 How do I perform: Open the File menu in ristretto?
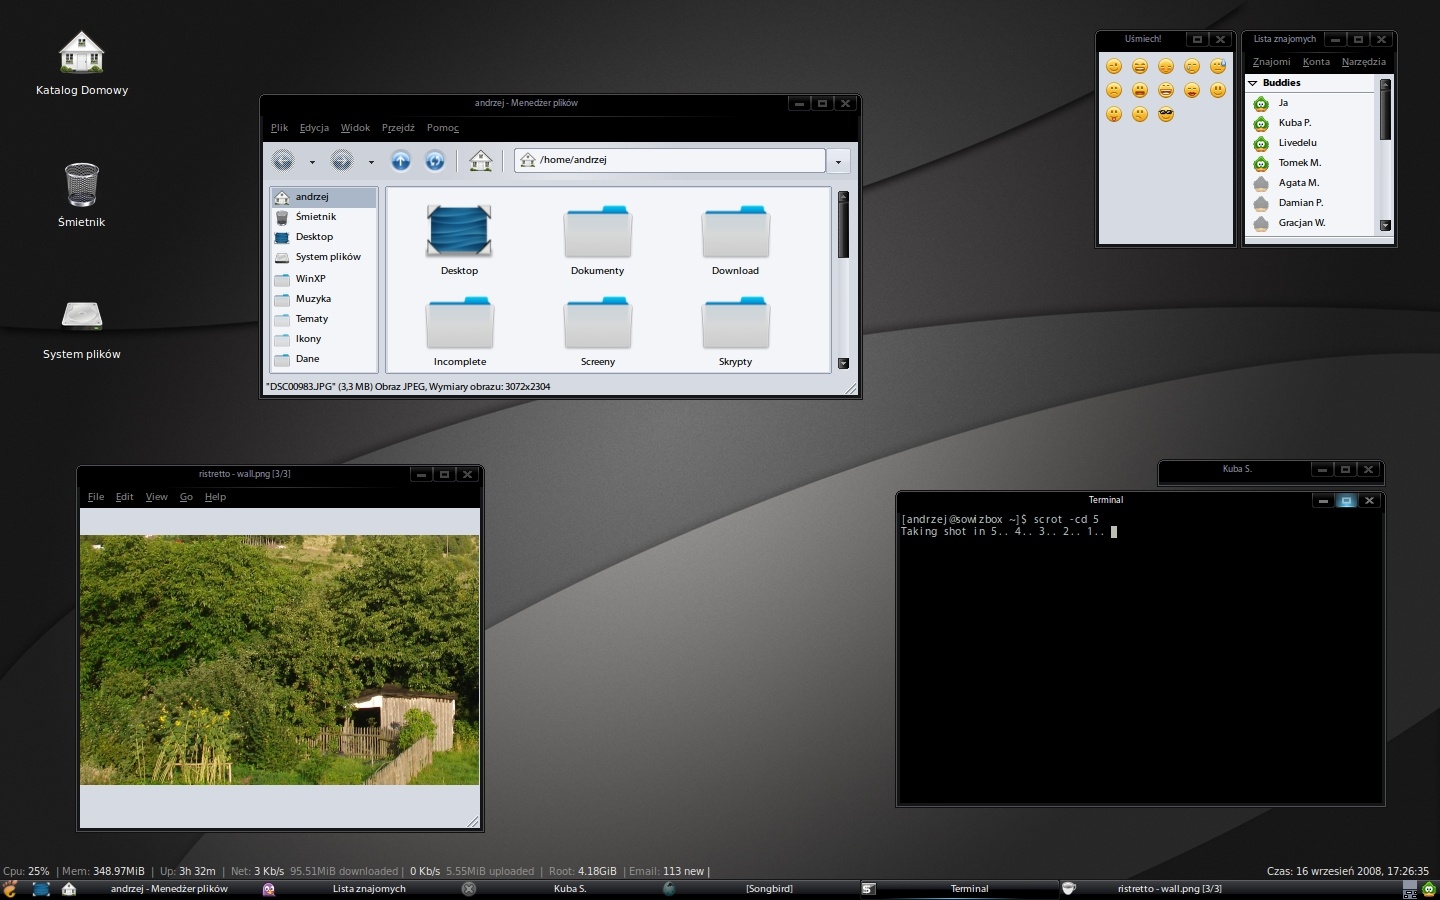tap(96, 497)
